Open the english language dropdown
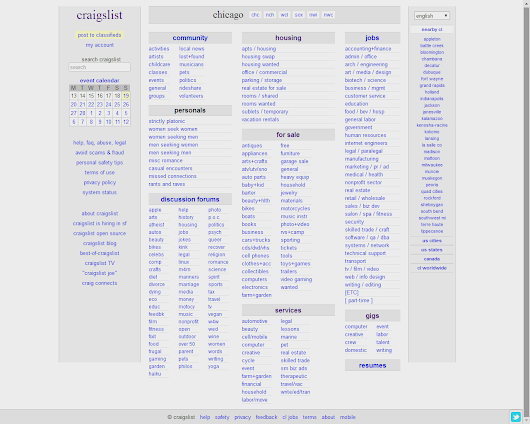The image size is (530, 424). [x=432, y=16]
